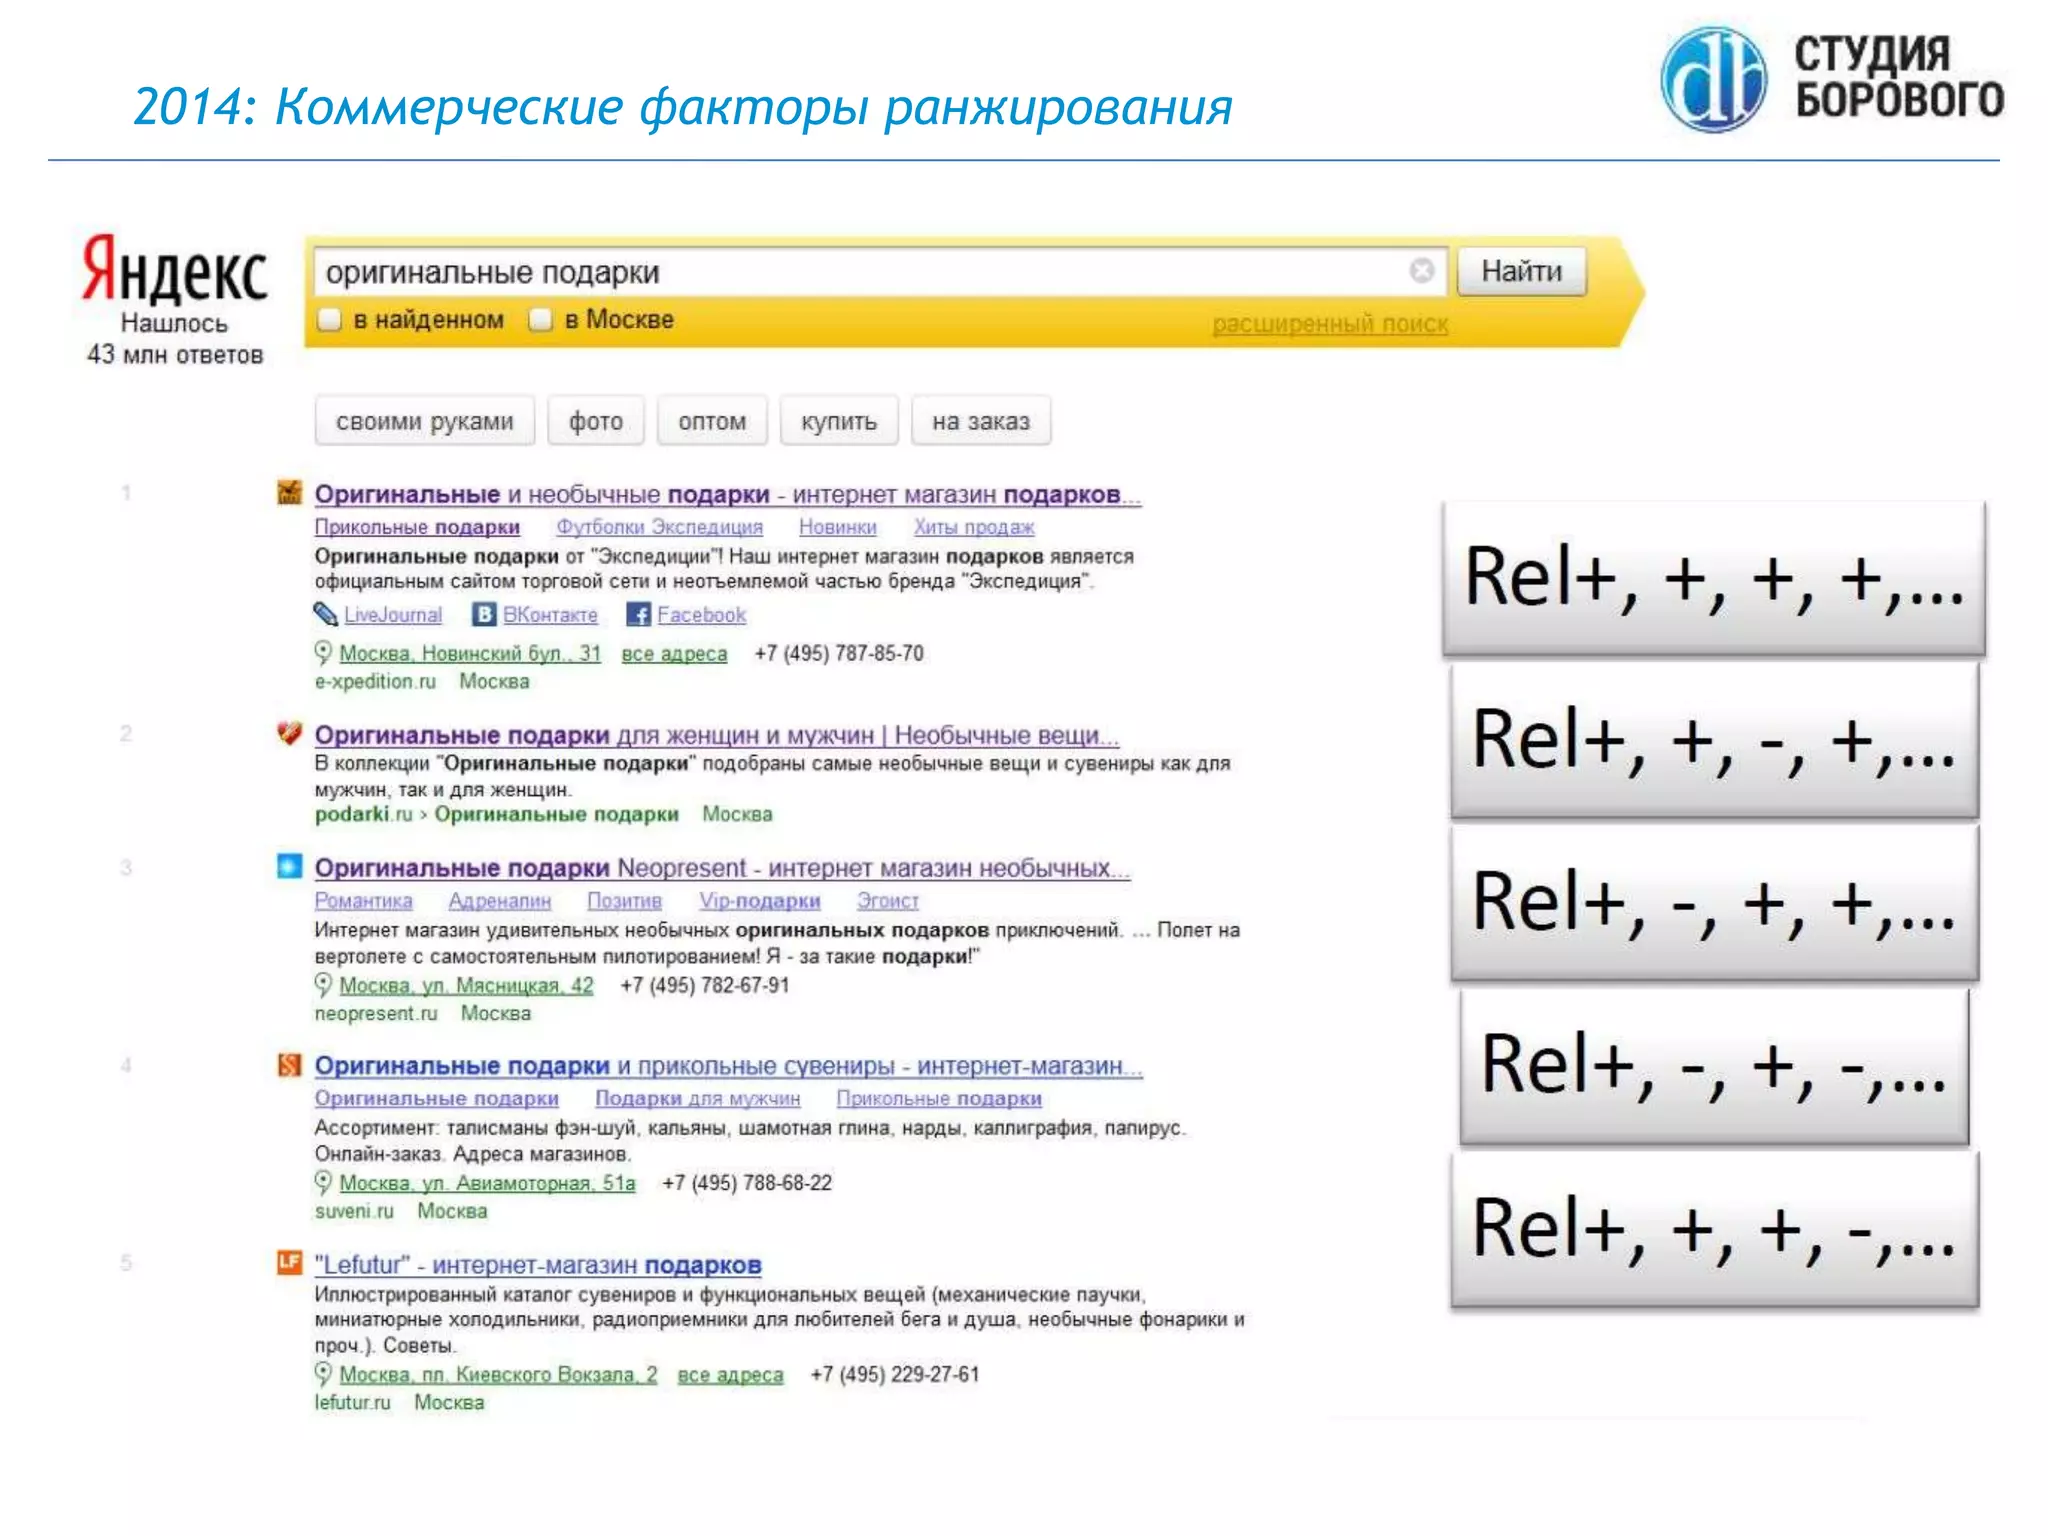Click the 'Rel+, +, +, -,...' box
2048x1536 pixels.
[x=1714, y=1230]
